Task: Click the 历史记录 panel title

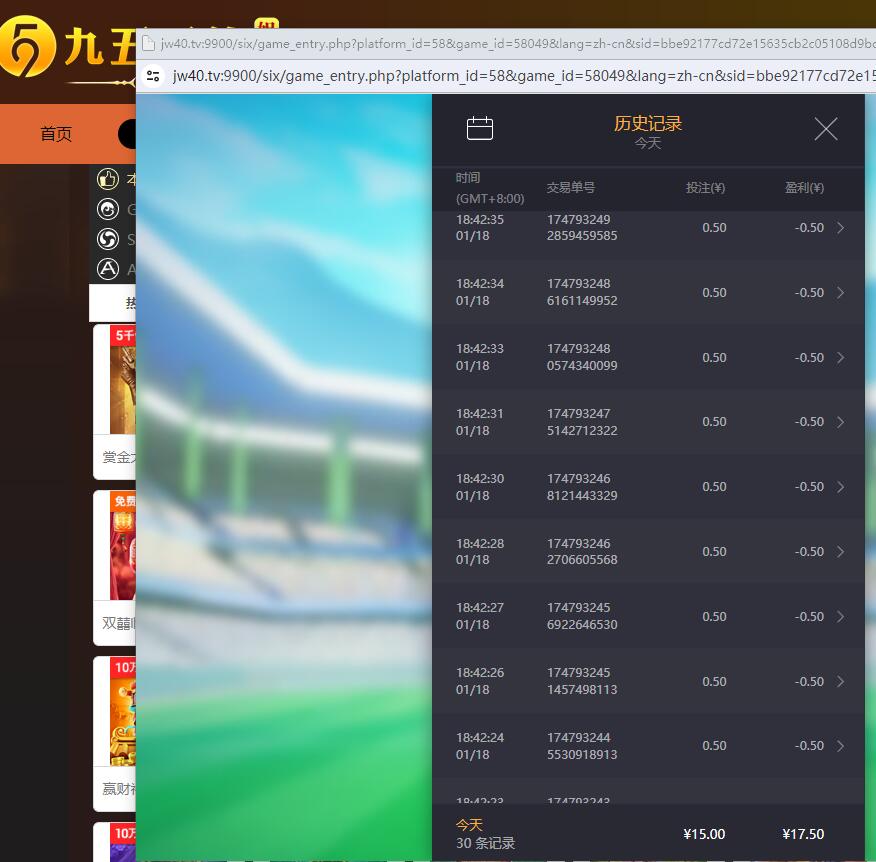Action: tap(647, 124)
